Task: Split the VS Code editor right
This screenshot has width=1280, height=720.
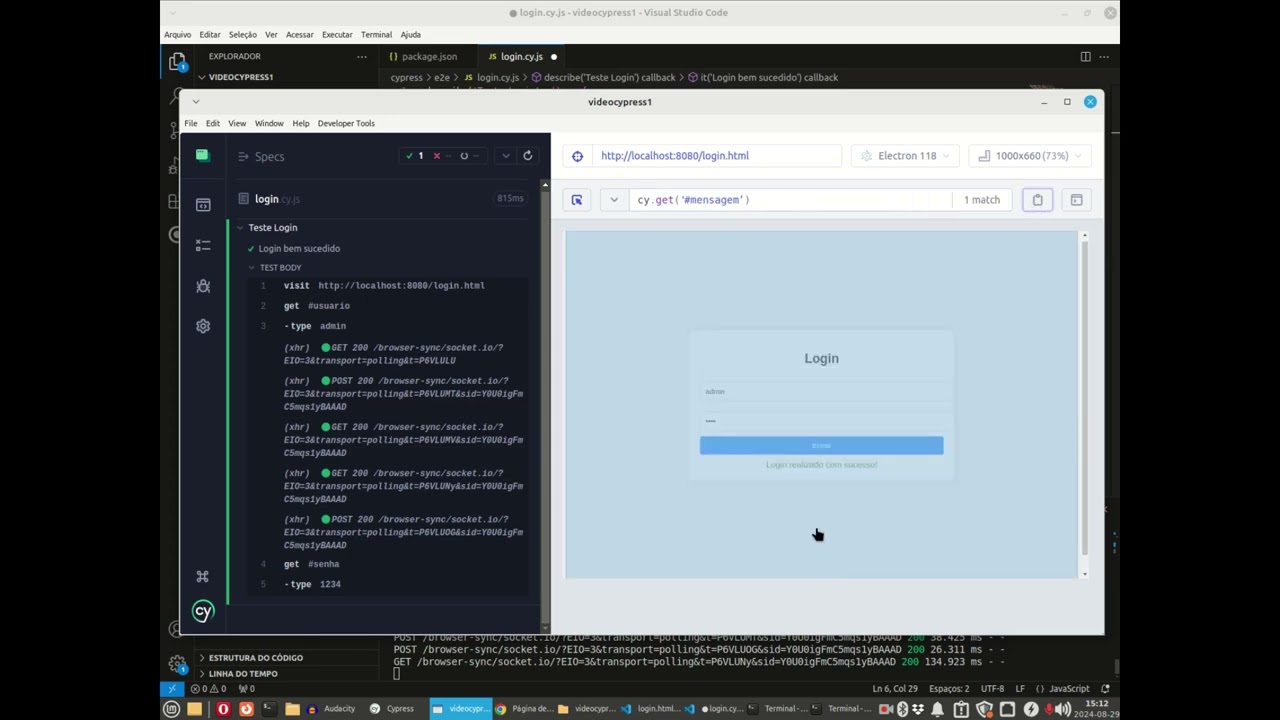Action: [1085, 57]
